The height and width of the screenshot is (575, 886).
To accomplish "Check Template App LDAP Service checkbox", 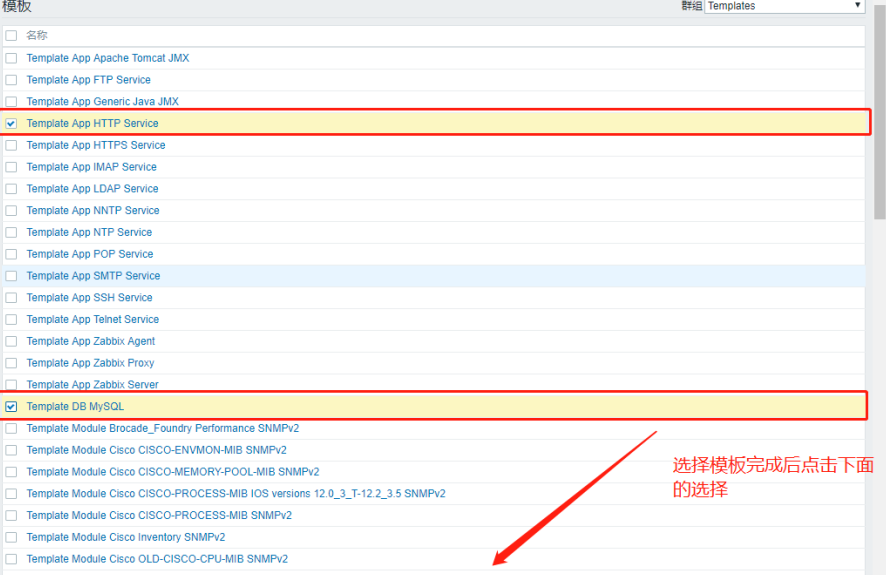I will point(11,189).
